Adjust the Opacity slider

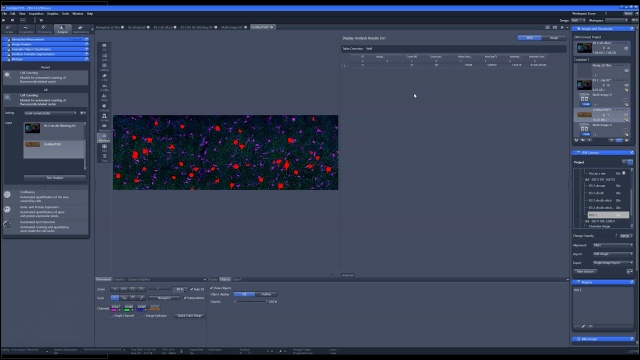point(251,302)
